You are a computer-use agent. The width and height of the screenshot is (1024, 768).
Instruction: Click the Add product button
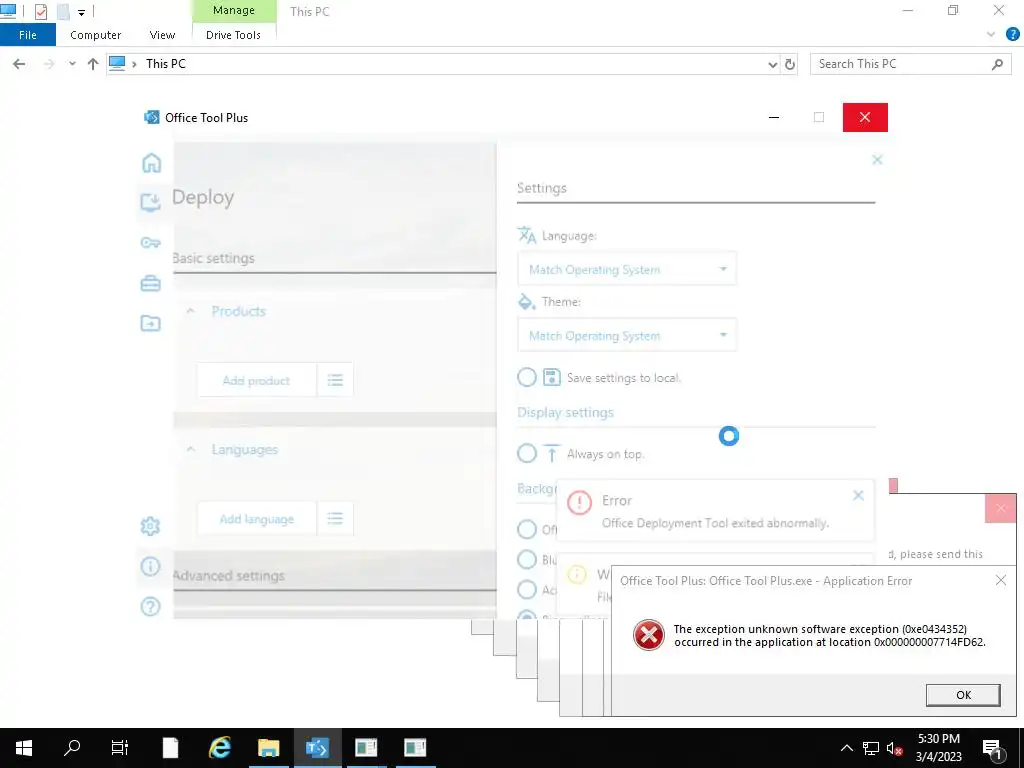tap(256, 380)
